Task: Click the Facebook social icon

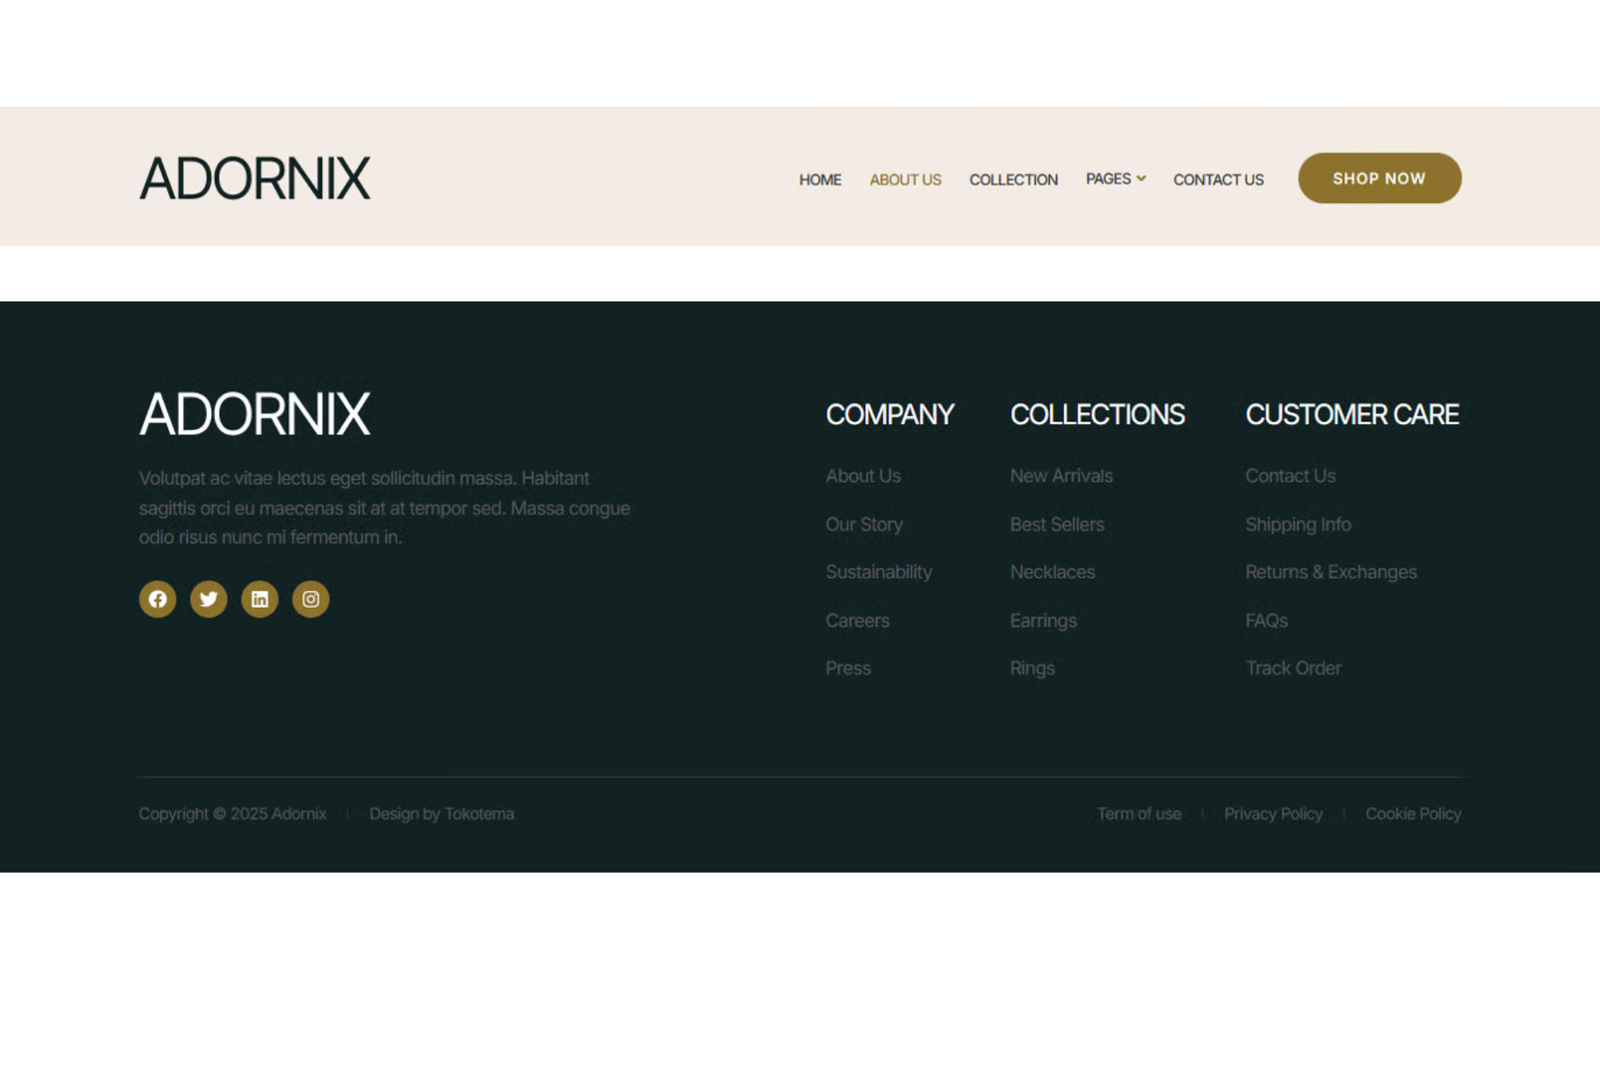Action: pos(158,599)
